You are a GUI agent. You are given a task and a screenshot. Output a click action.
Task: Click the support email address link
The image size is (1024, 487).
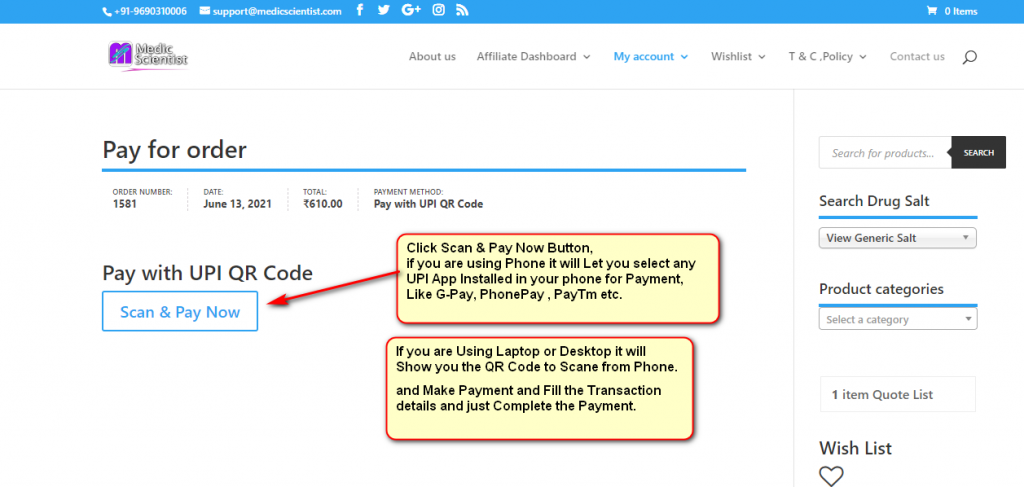[277, 11]
